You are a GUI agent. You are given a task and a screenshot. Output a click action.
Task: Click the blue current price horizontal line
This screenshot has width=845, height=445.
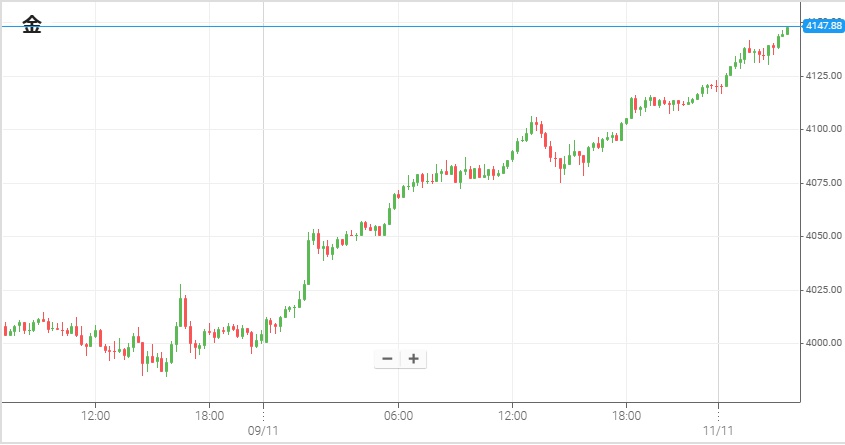[400, 26]
